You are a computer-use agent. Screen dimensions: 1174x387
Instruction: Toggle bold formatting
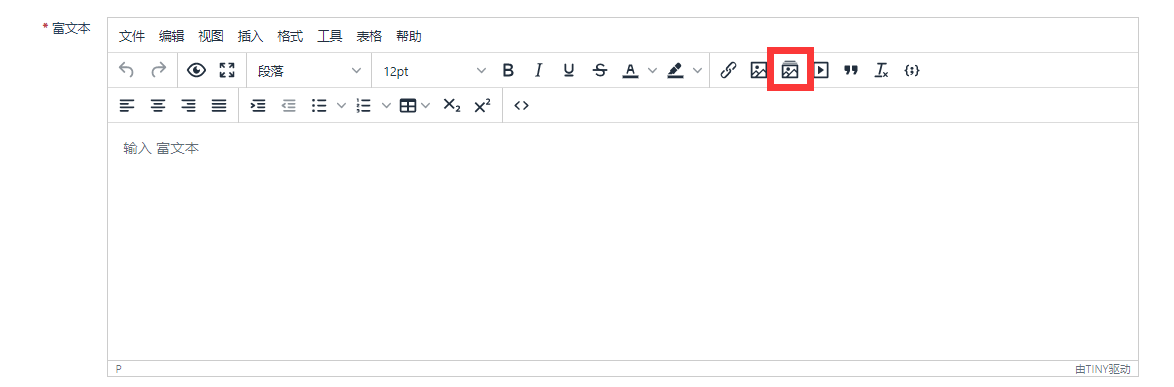tap(508, 70)
